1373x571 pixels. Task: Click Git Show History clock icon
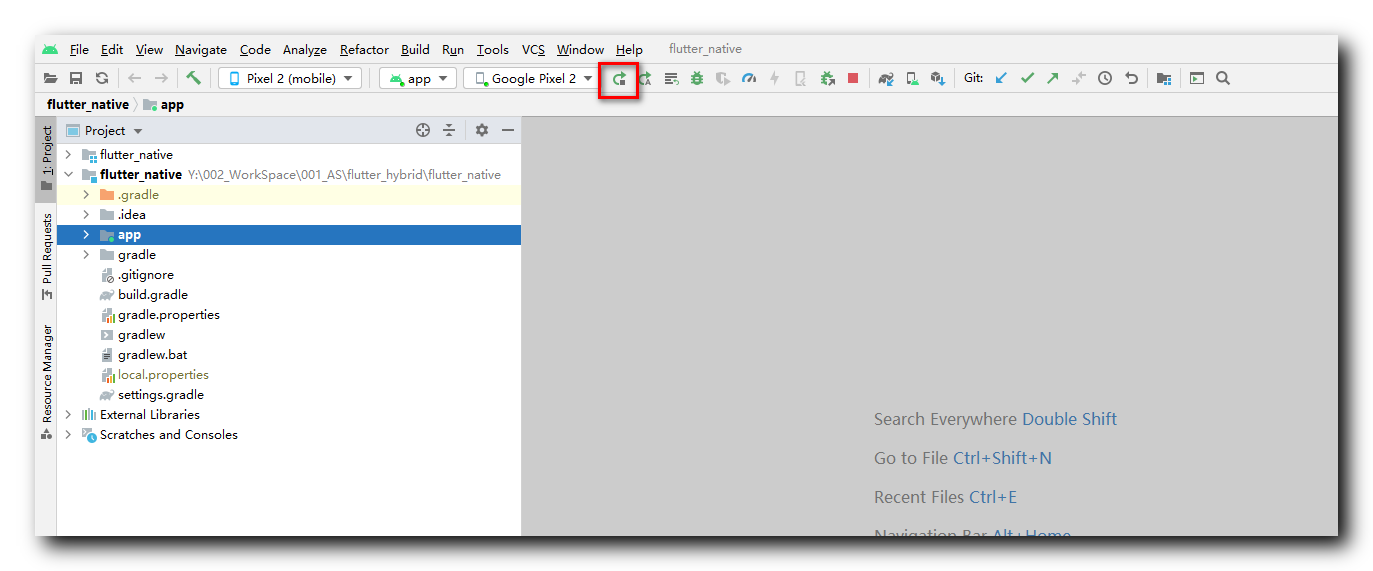1105,78
